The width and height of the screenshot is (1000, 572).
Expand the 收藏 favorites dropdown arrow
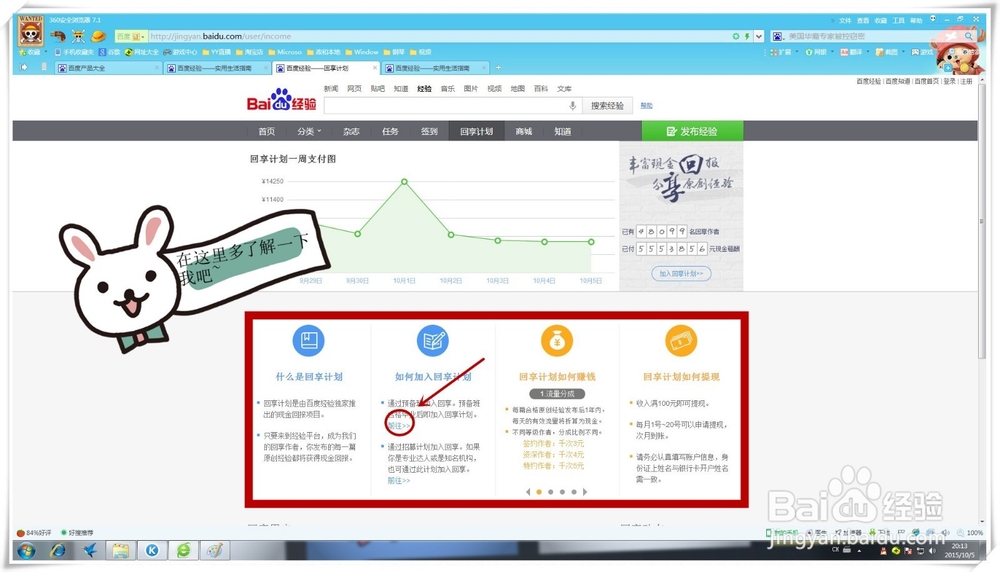click(x=46, y=52)
